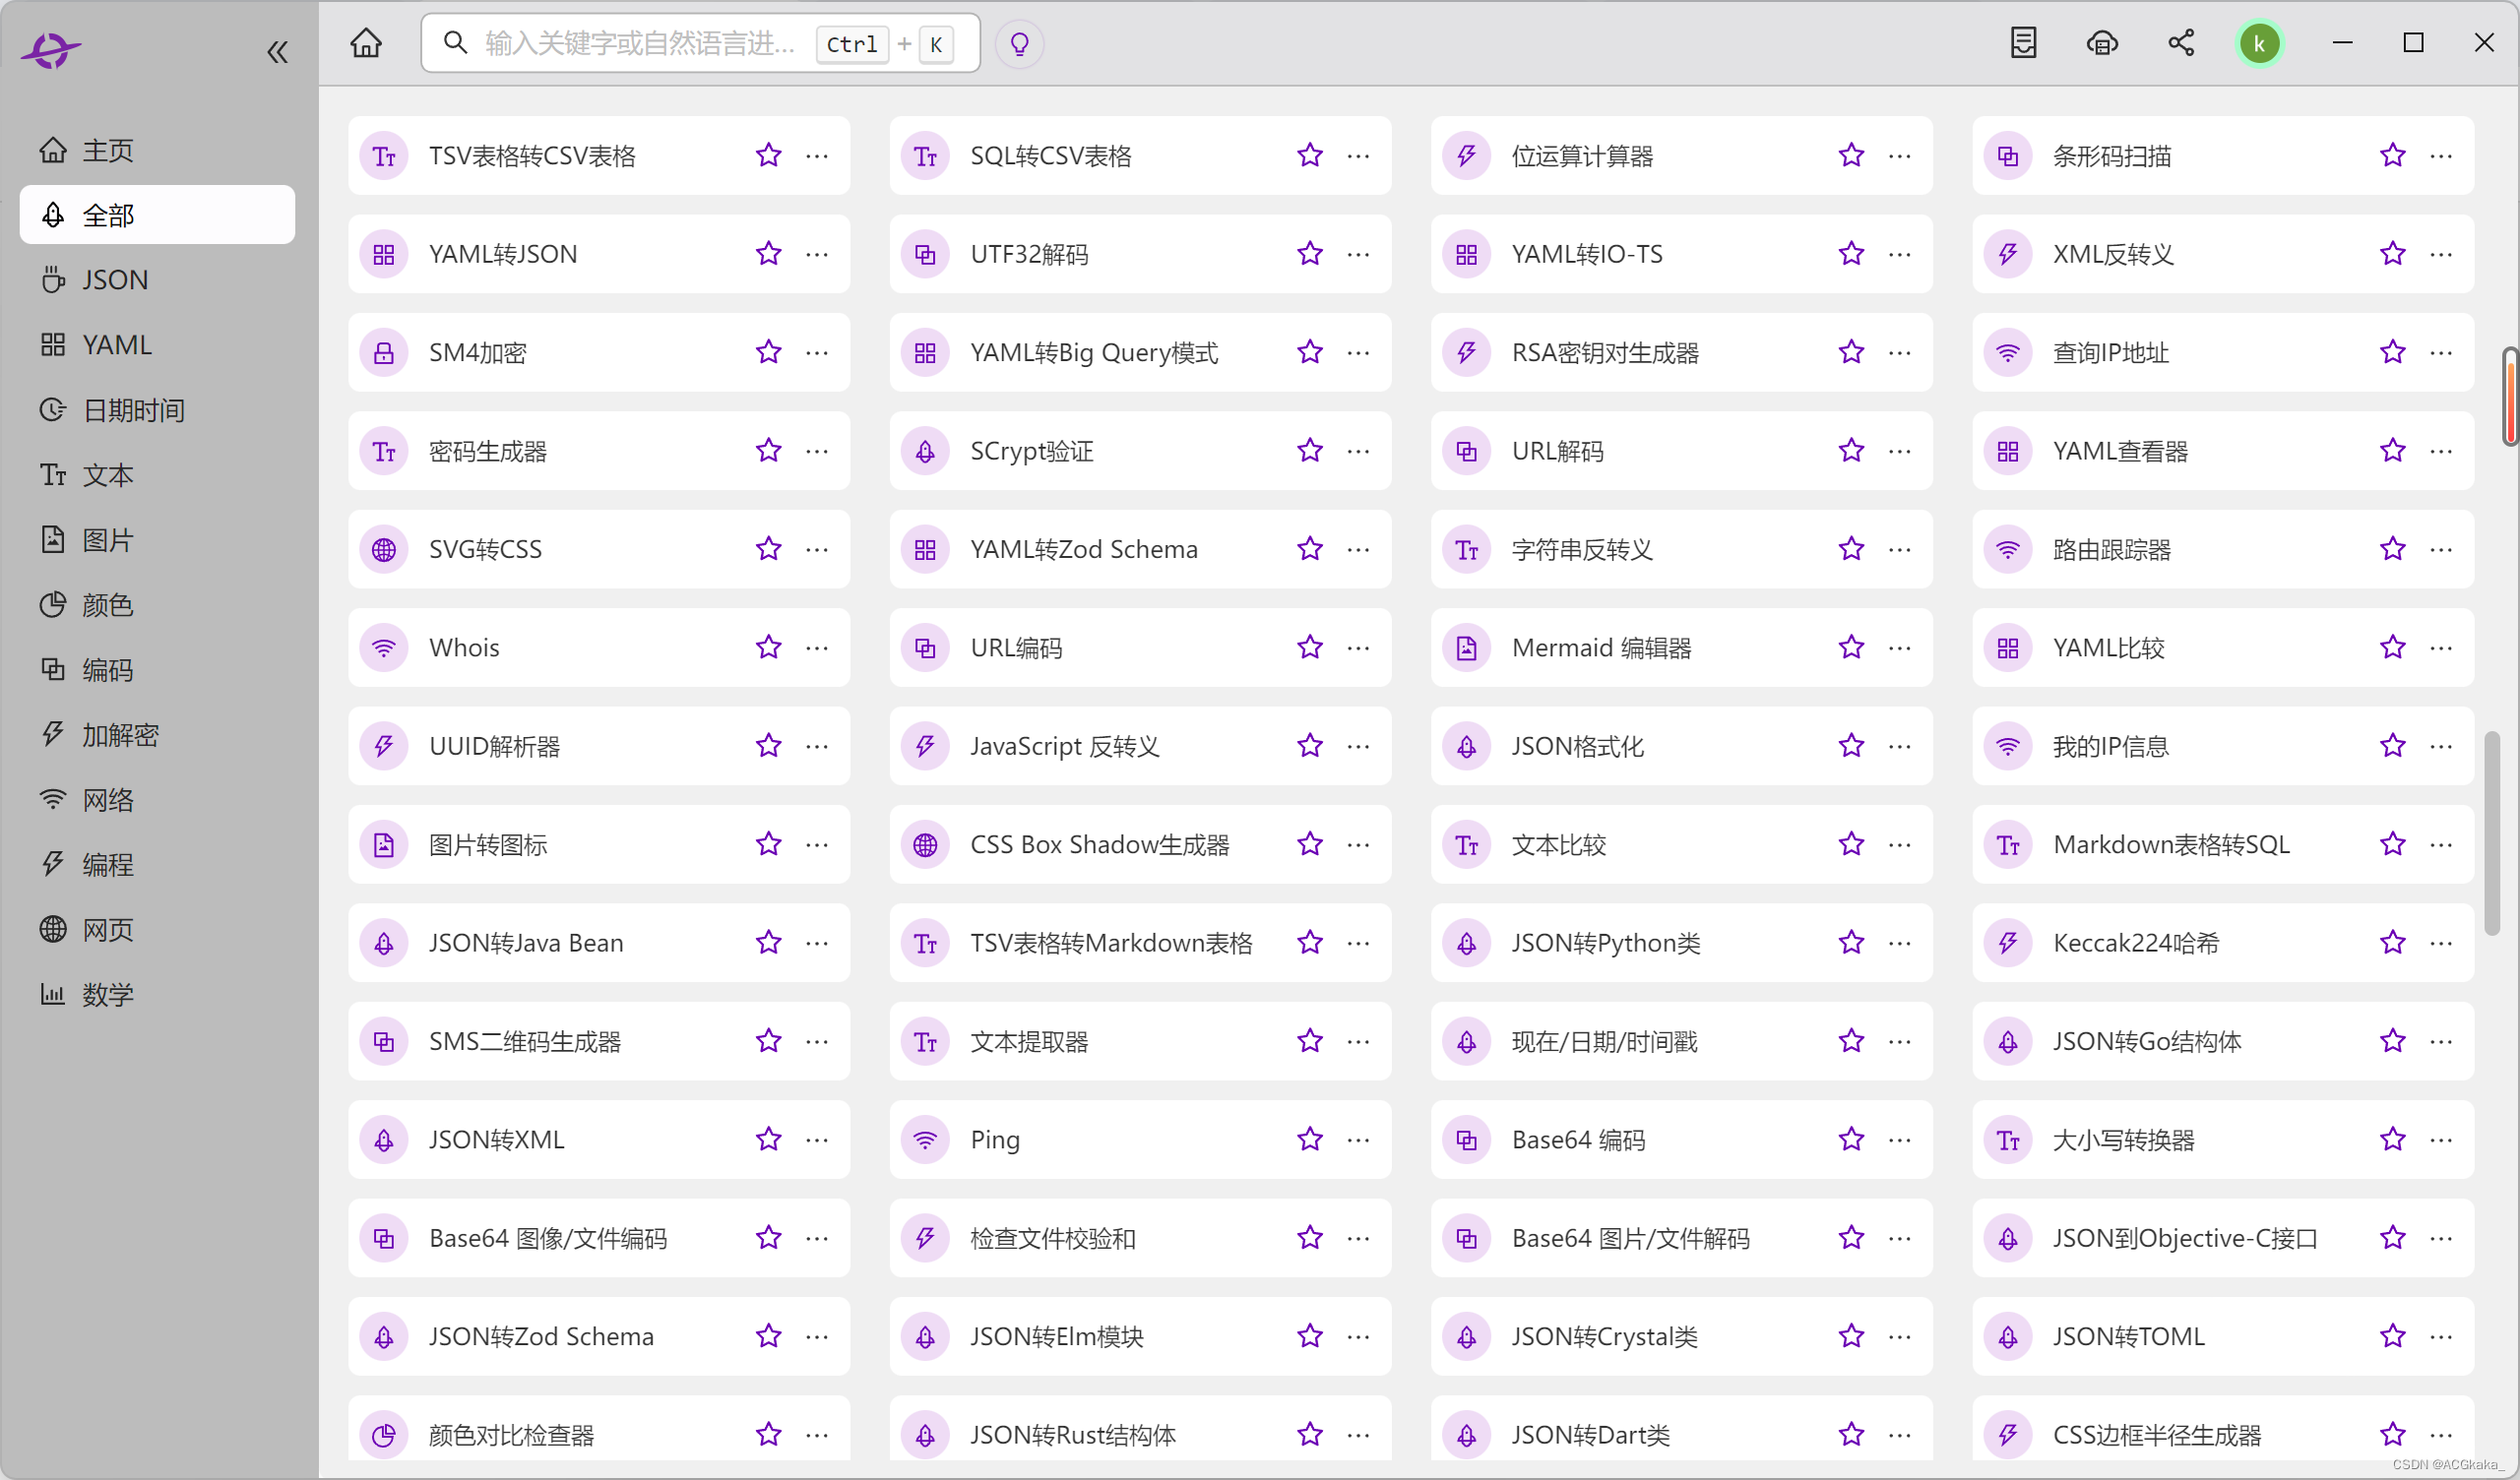This screenshot has height=1480, width=2520.
Task: Open the Mermaid 编辑器 tool
Action: (x=1600, y=648)
